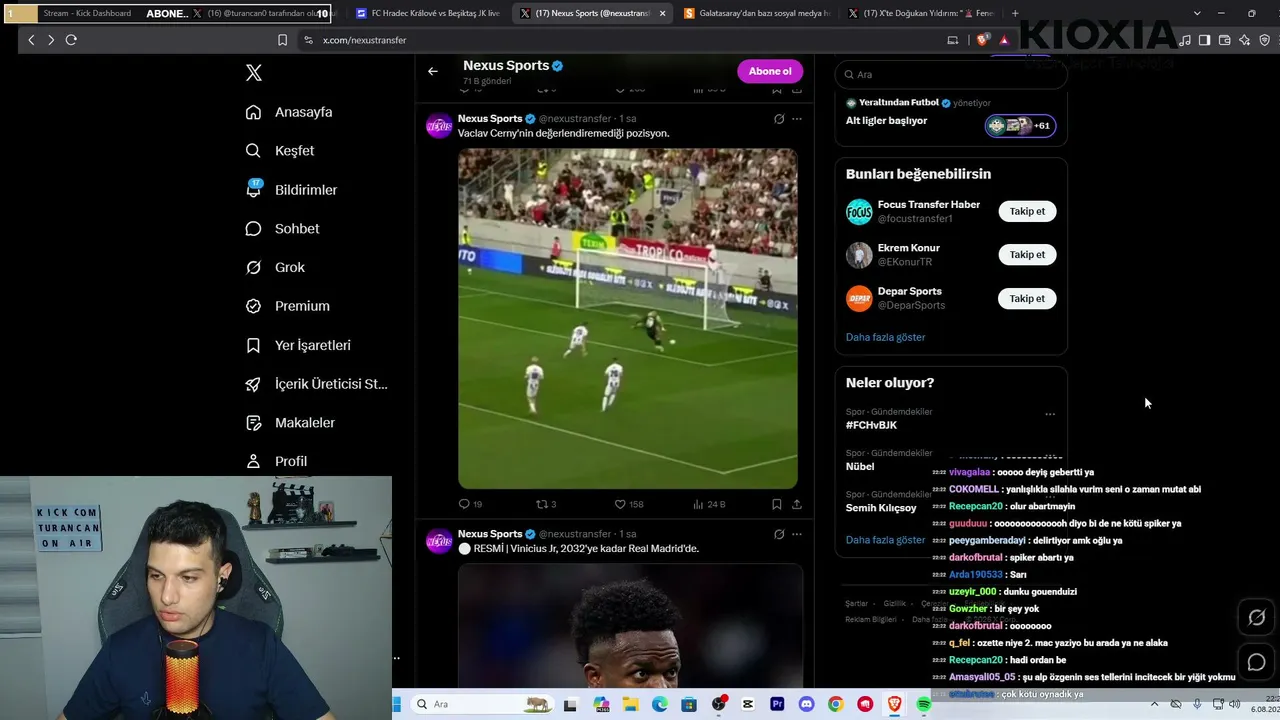Screen dimensions: 1280x720
Task: Focus the Ara search field on X
Action: tap(951, 74)
